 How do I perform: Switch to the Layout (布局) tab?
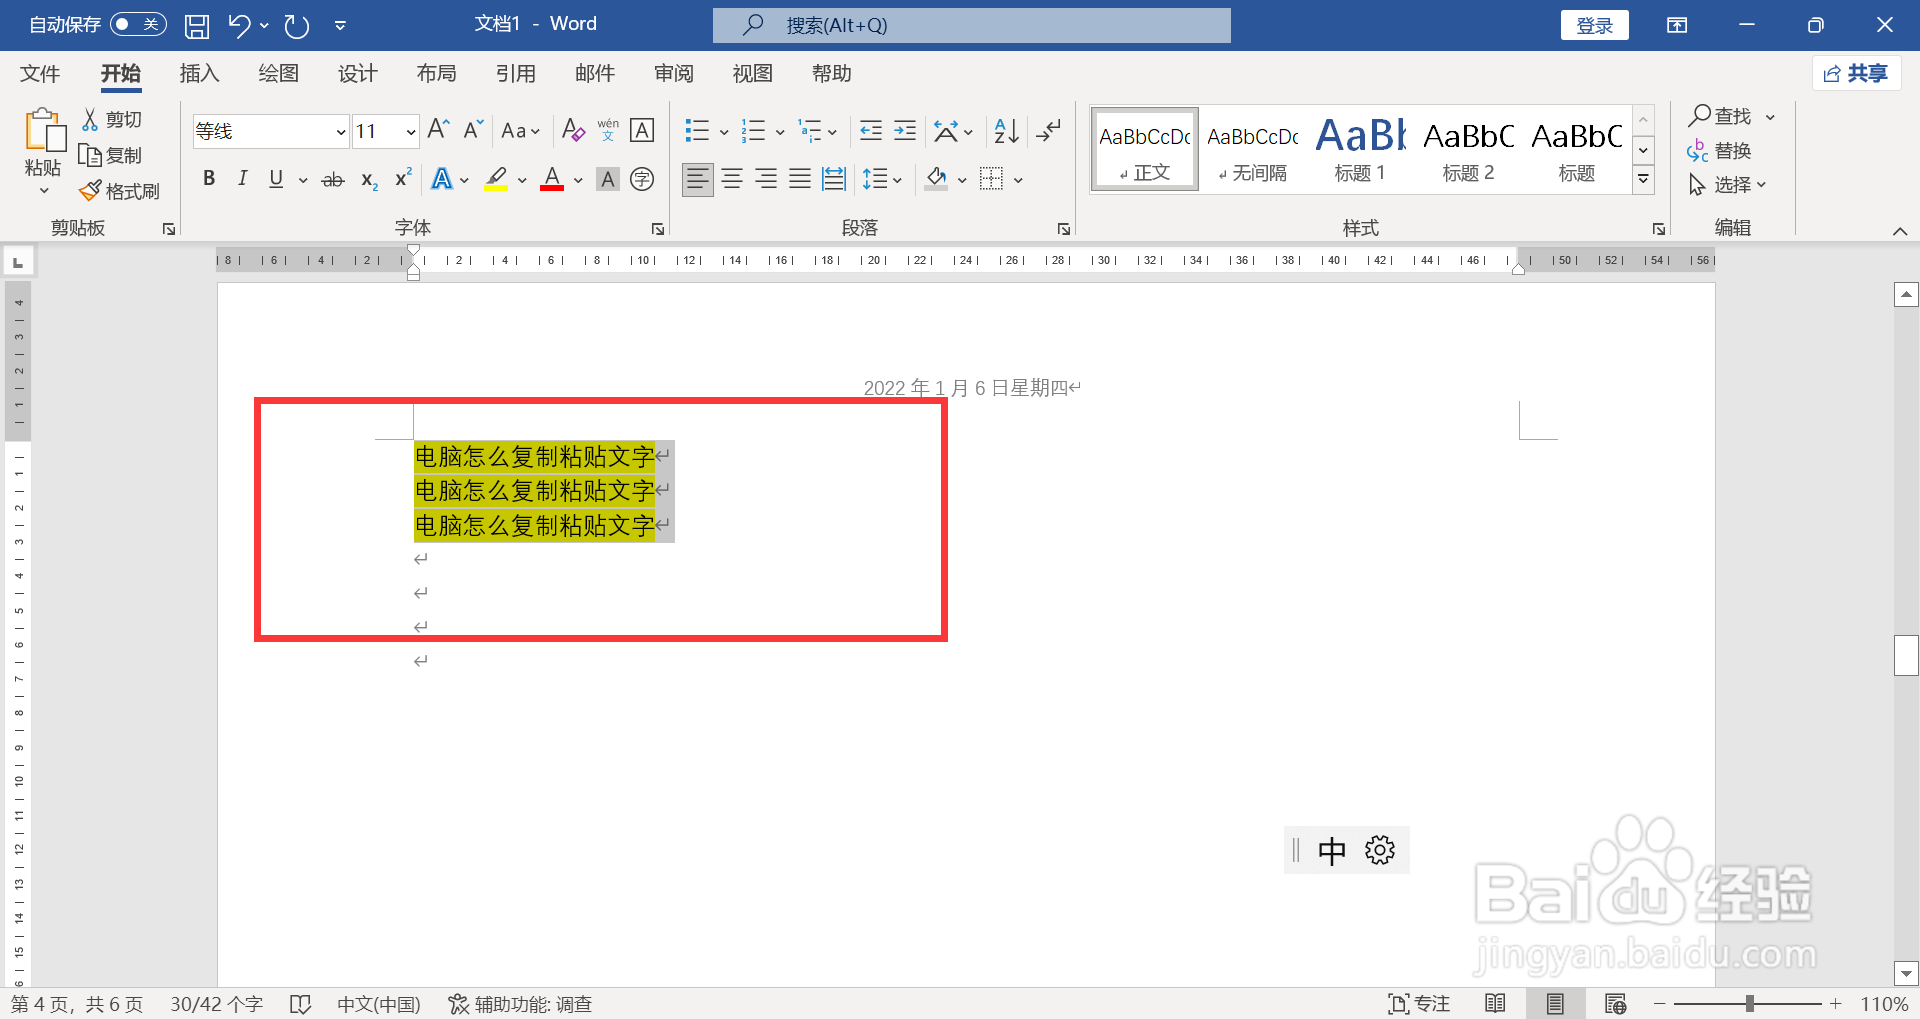pos(436,73)
